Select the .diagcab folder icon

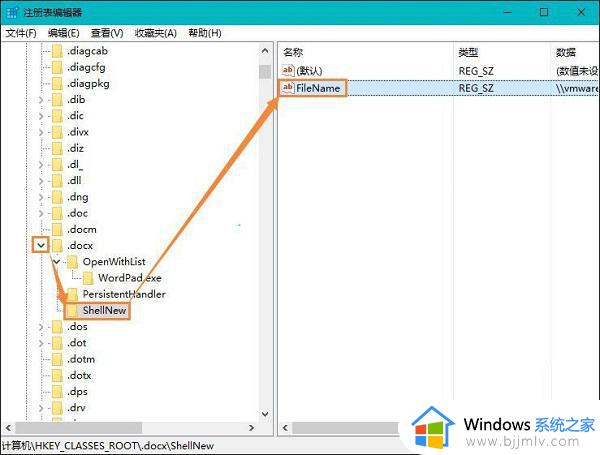[57, 51]
